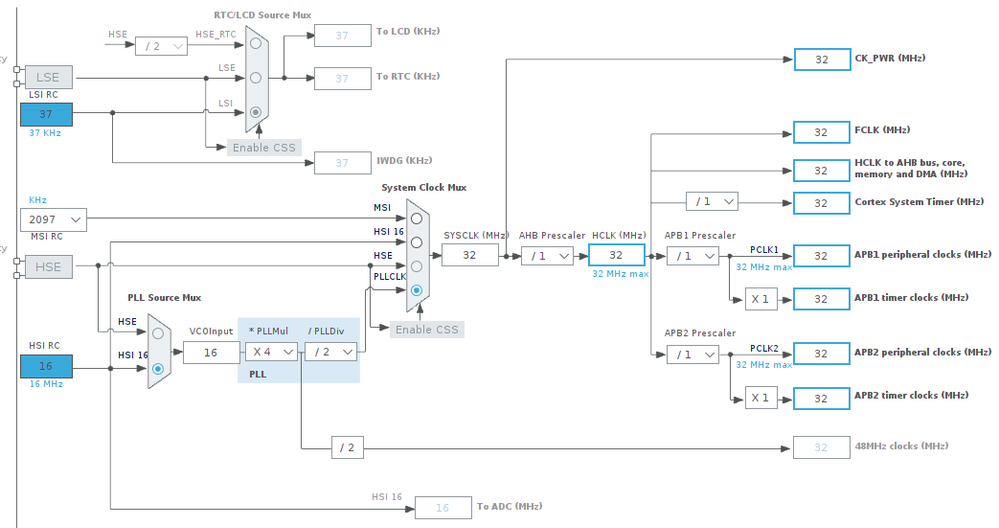This screenshot has width=999, height=528.
Task: Open the APB2 Prescaler dropdown
Action: [693, 354]
